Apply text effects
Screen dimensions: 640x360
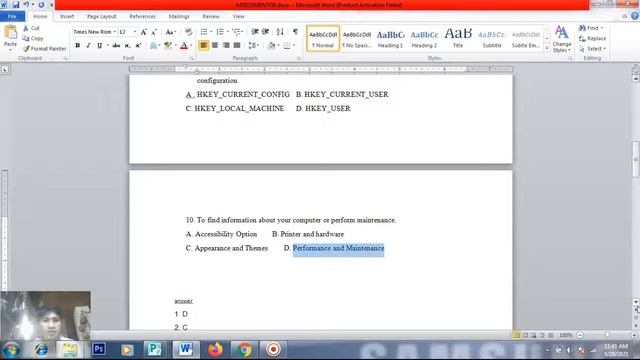(x=153, y=45)
